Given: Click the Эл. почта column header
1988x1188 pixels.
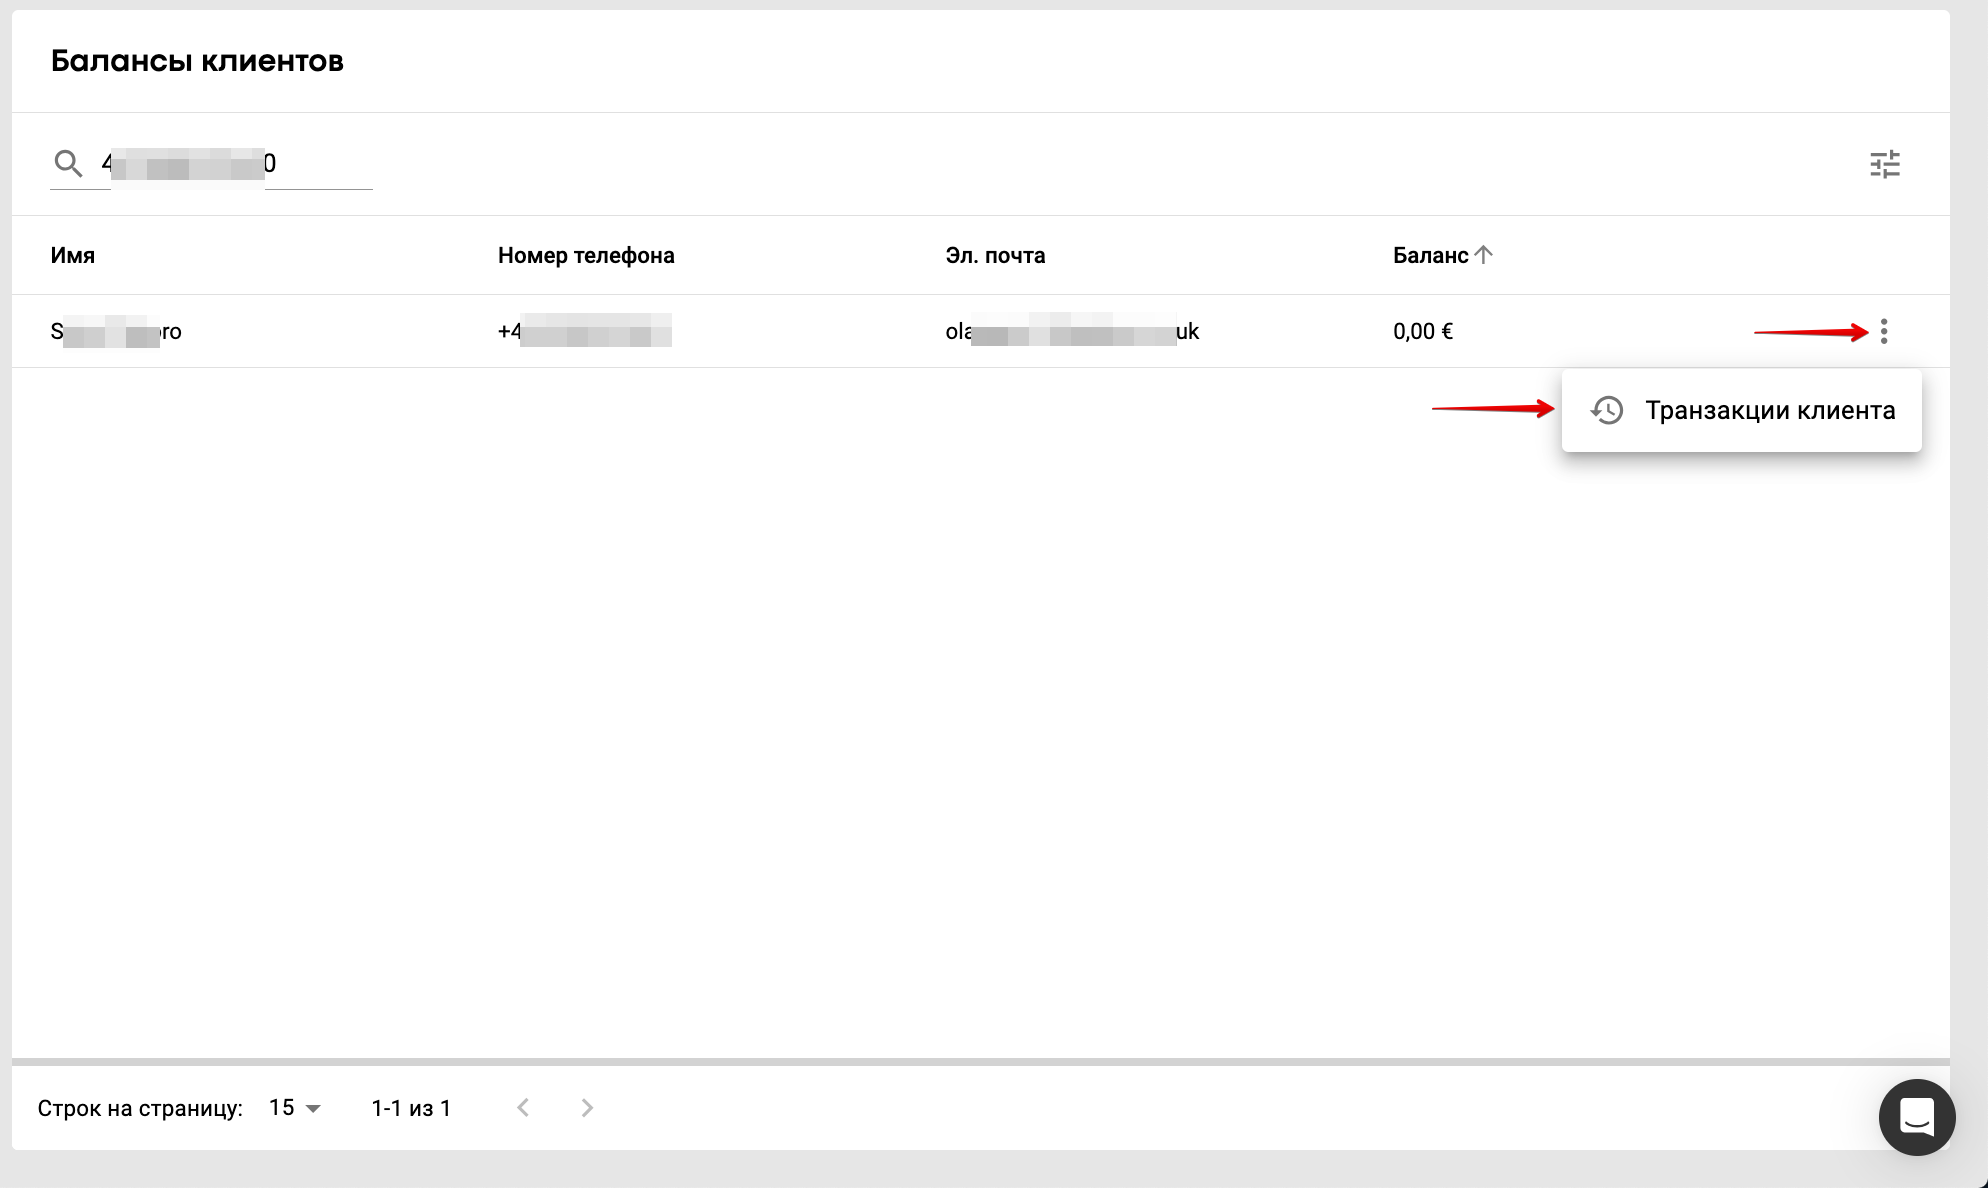Looking at the screenshot, I should tap(995, 255).
